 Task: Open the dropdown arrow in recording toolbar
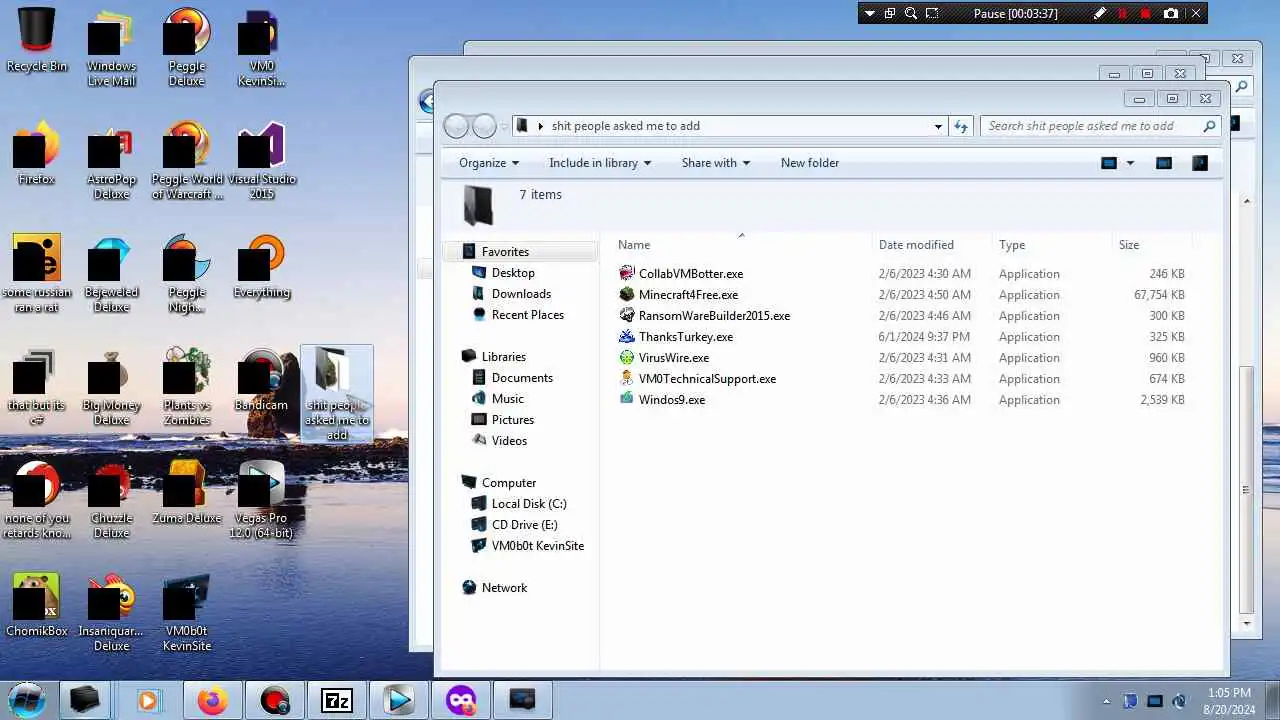coord(870,13)
